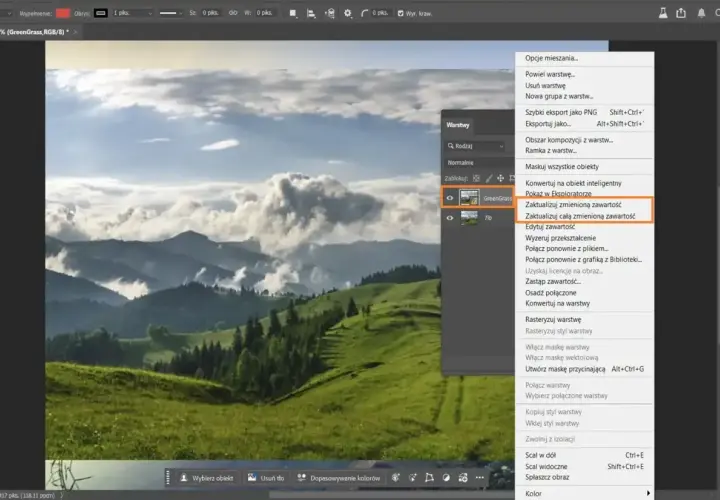Click lock transparent pixels icon
This screenshot has height=500, width=720.
coord(476,178)
